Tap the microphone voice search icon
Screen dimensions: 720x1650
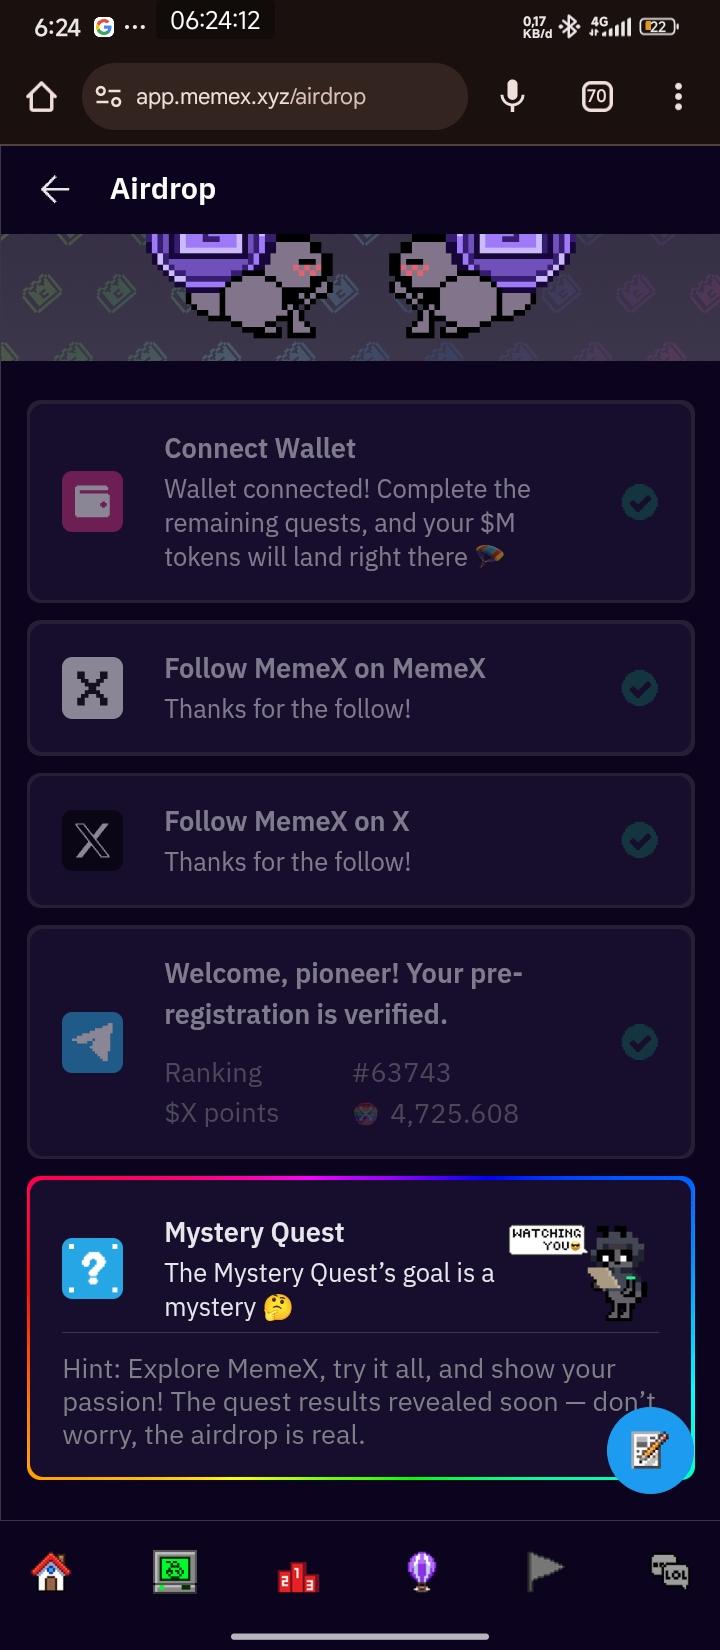coord(512,96)
